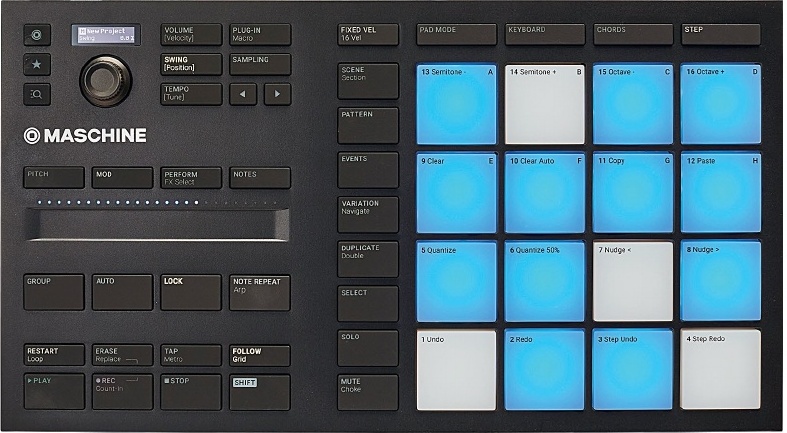Tap pad 7 Nudge <

click(633, 281)
